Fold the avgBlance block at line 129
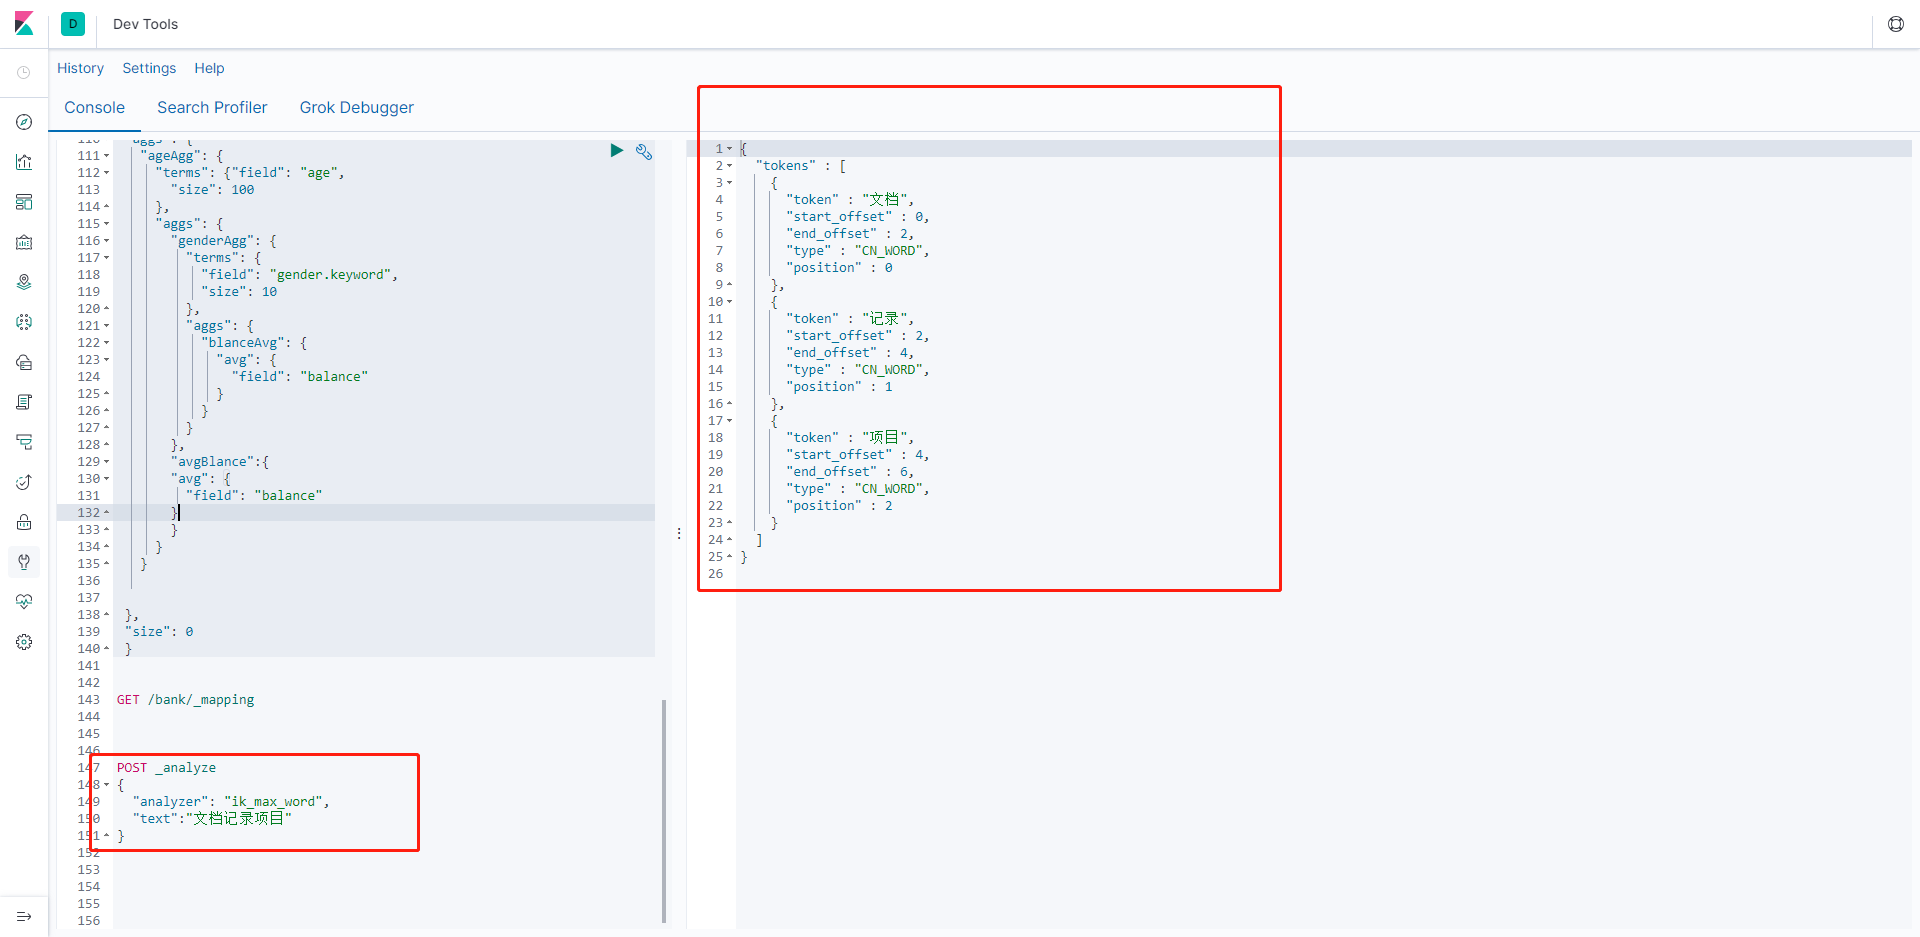This screenshot has width=1920, height=937. tap(107, 462)
